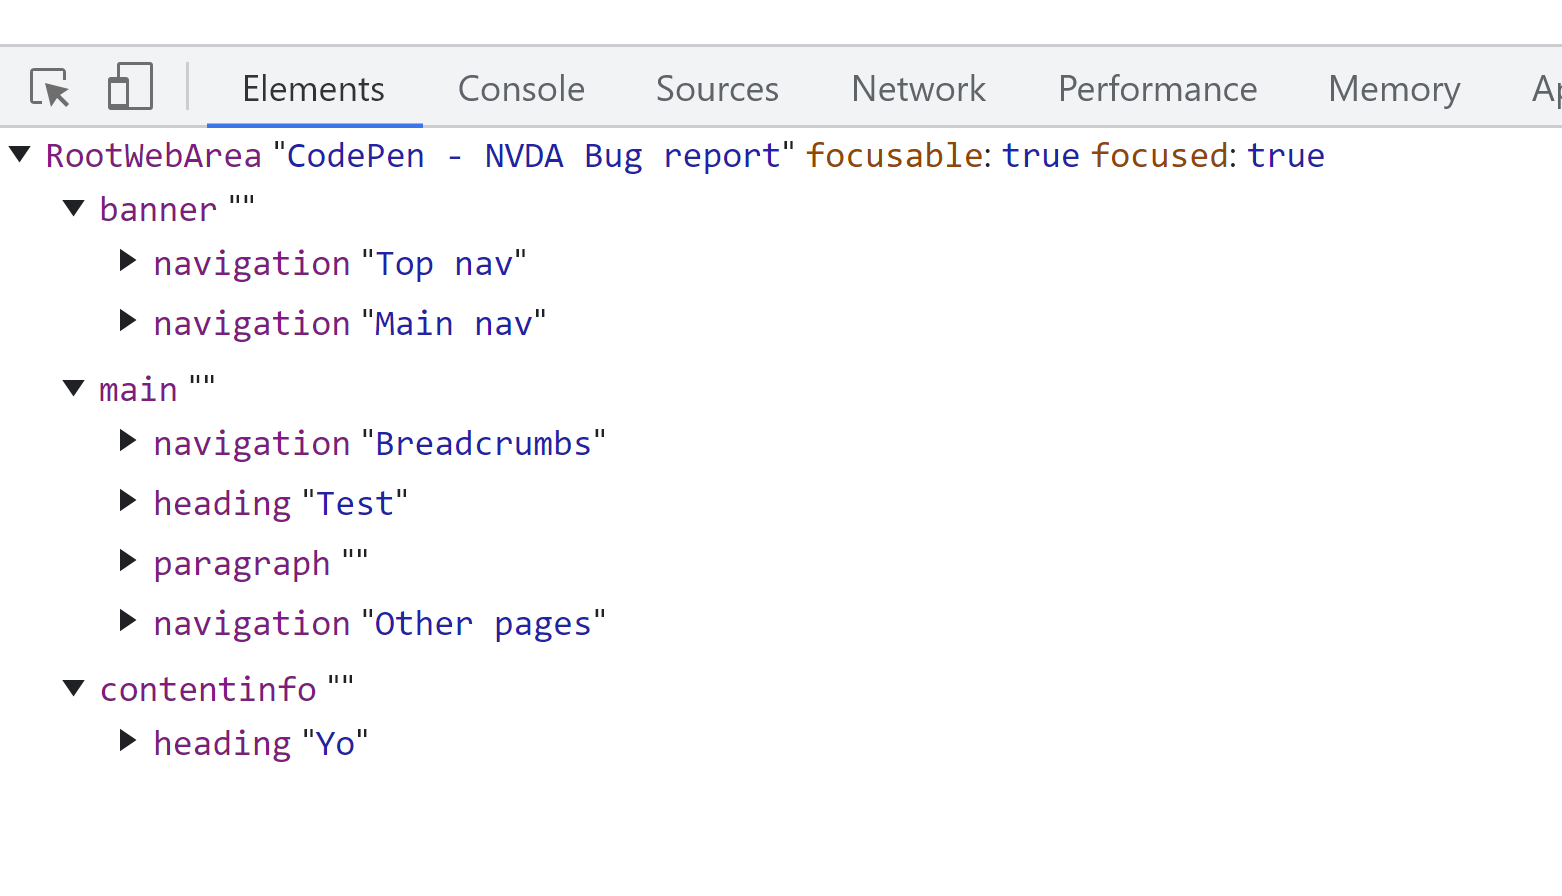Expand the paragraph node
This screenshot has width=1562, height=896.
point(127,561)
